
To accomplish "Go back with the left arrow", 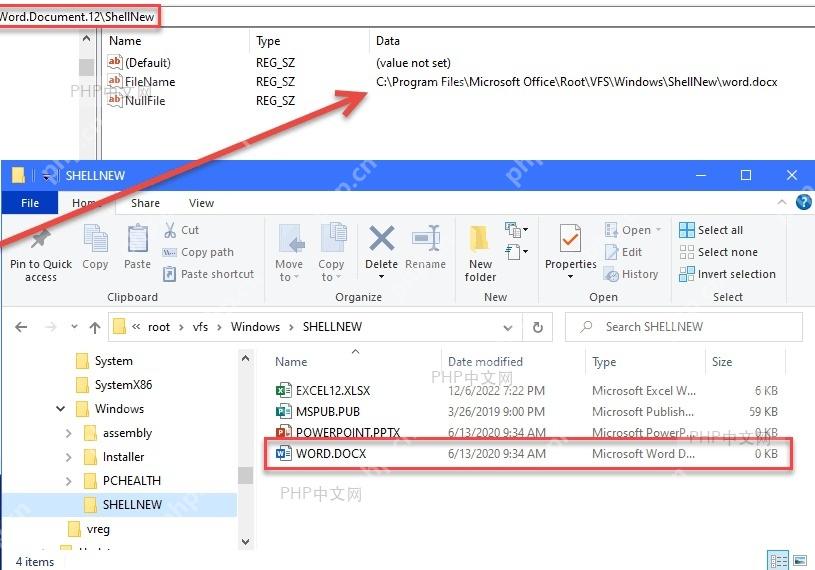I will pyautogui.click(x=21, y=327).
